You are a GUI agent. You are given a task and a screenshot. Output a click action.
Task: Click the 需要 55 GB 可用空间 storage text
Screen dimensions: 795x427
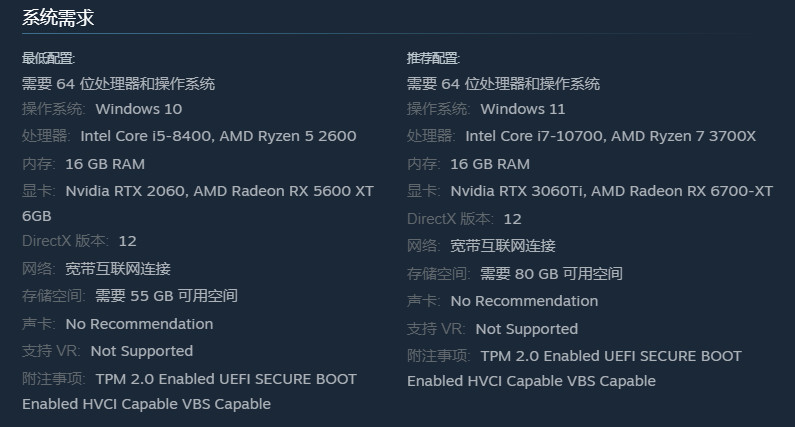click(x=166, y=296)
